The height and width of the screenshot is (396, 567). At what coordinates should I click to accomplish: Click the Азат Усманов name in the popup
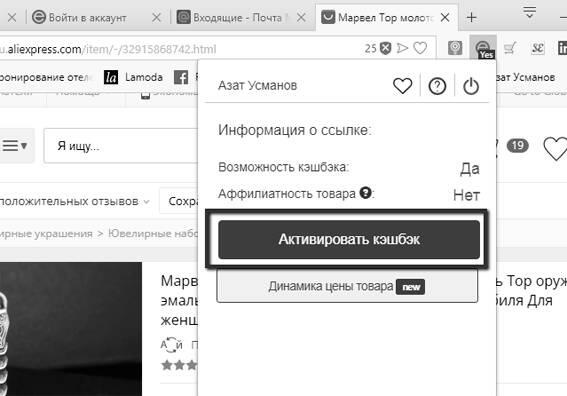(257, 85)
